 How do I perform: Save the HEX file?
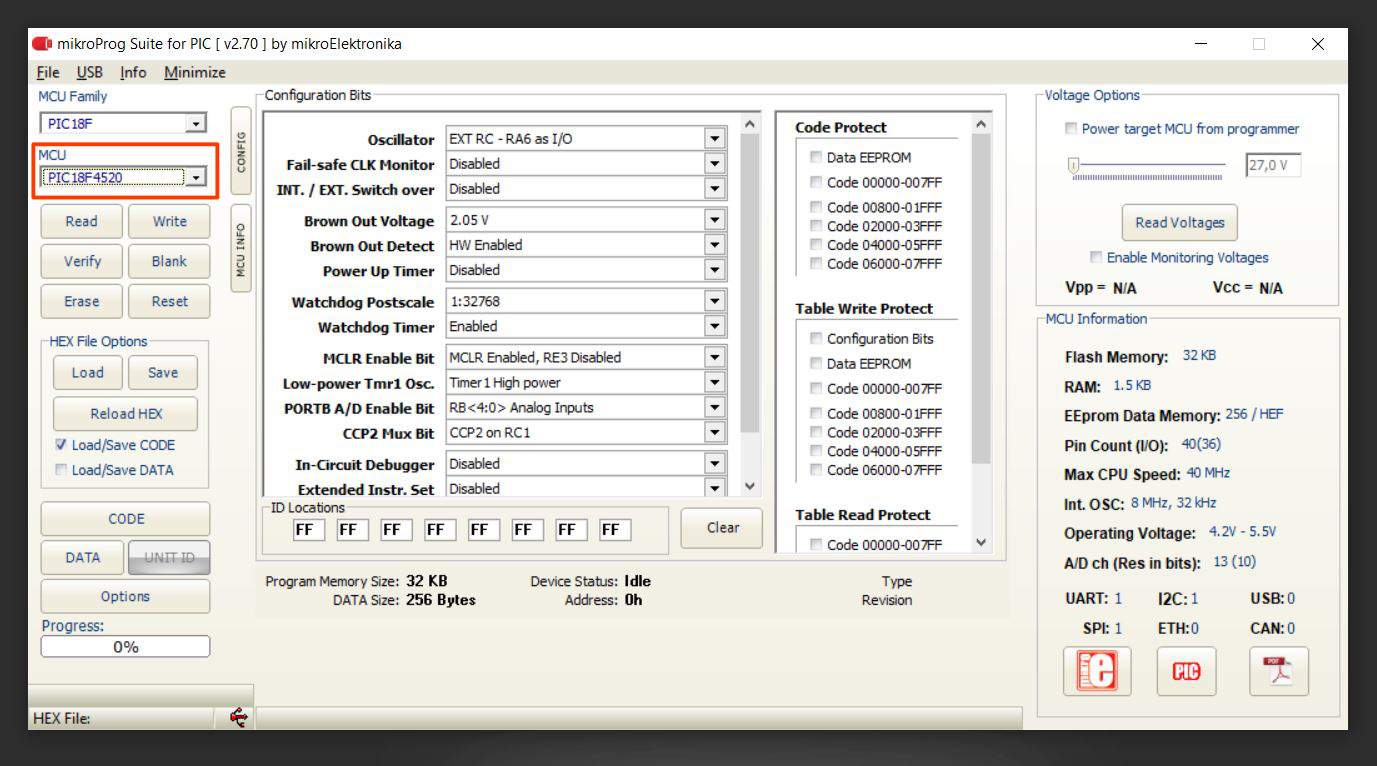(163, 372)
